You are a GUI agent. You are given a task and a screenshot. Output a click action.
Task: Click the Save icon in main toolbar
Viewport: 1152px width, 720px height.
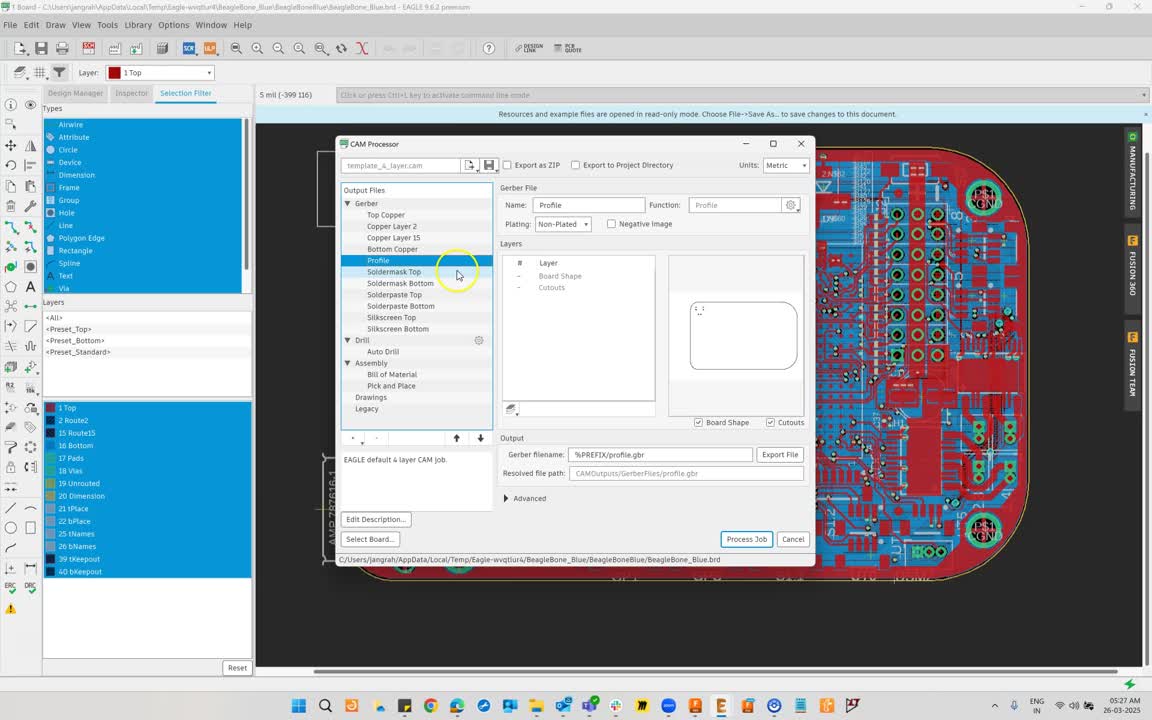(x=41, y=48)
